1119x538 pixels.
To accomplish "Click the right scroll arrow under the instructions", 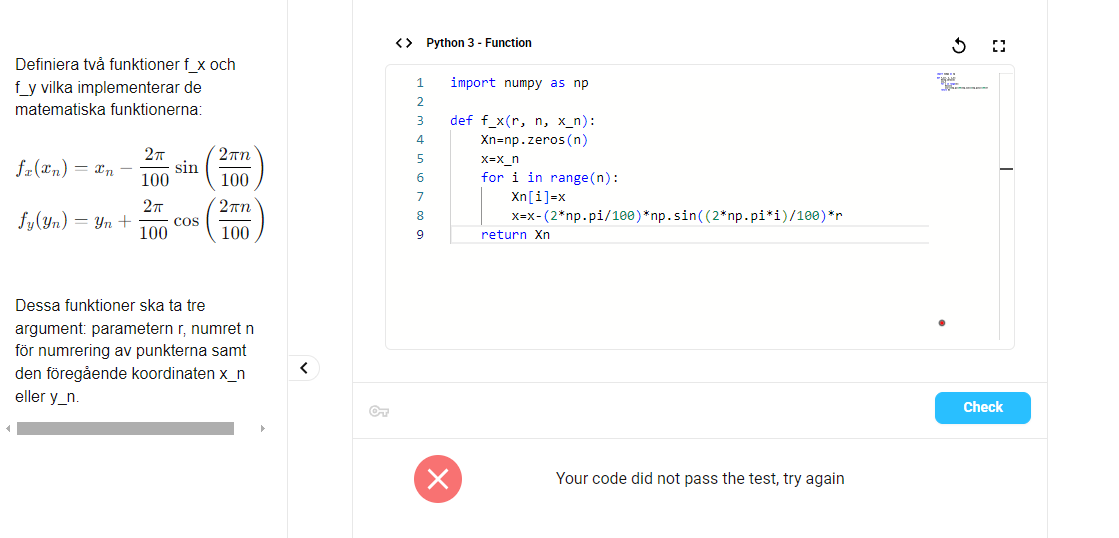I will [x=263, y=429].
